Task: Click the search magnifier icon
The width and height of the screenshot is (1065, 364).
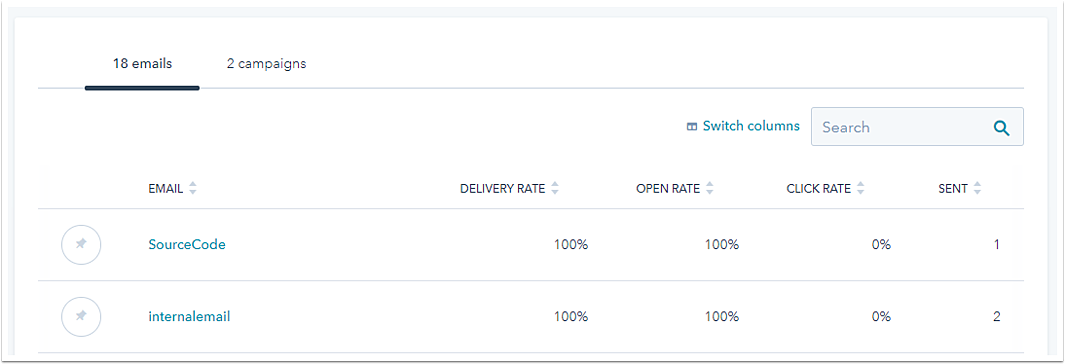Action: [x=1001, y=127]
